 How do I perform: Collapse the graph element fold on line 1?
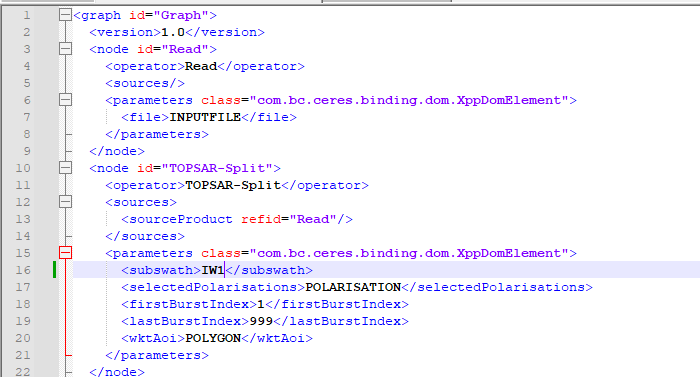[65, 15]
